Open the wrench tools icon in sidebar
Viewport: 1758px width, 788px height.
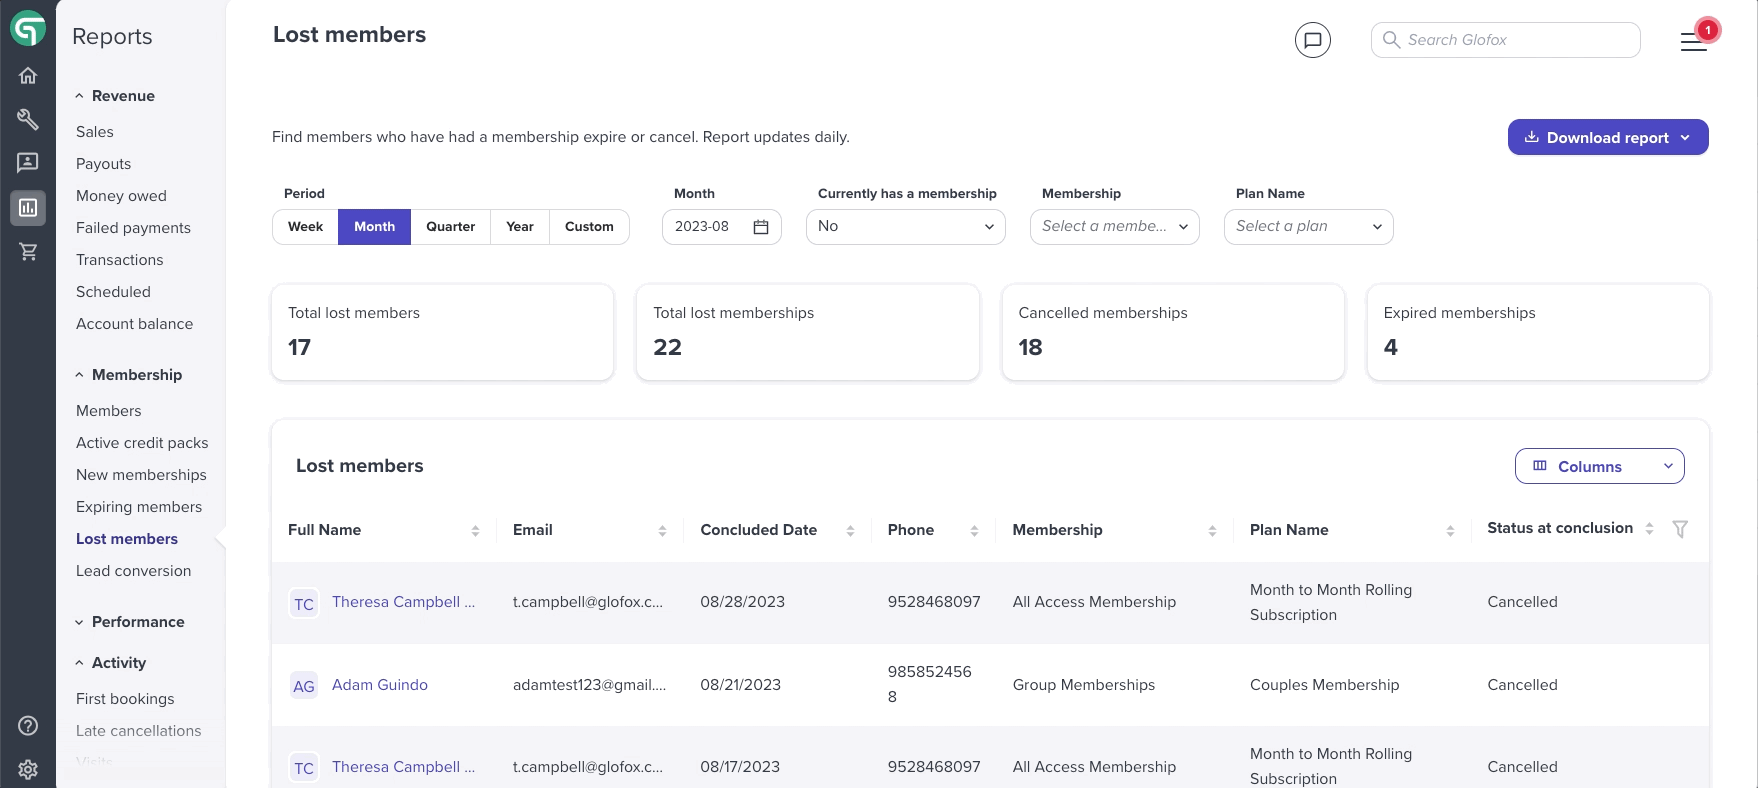tap(28, 120)
